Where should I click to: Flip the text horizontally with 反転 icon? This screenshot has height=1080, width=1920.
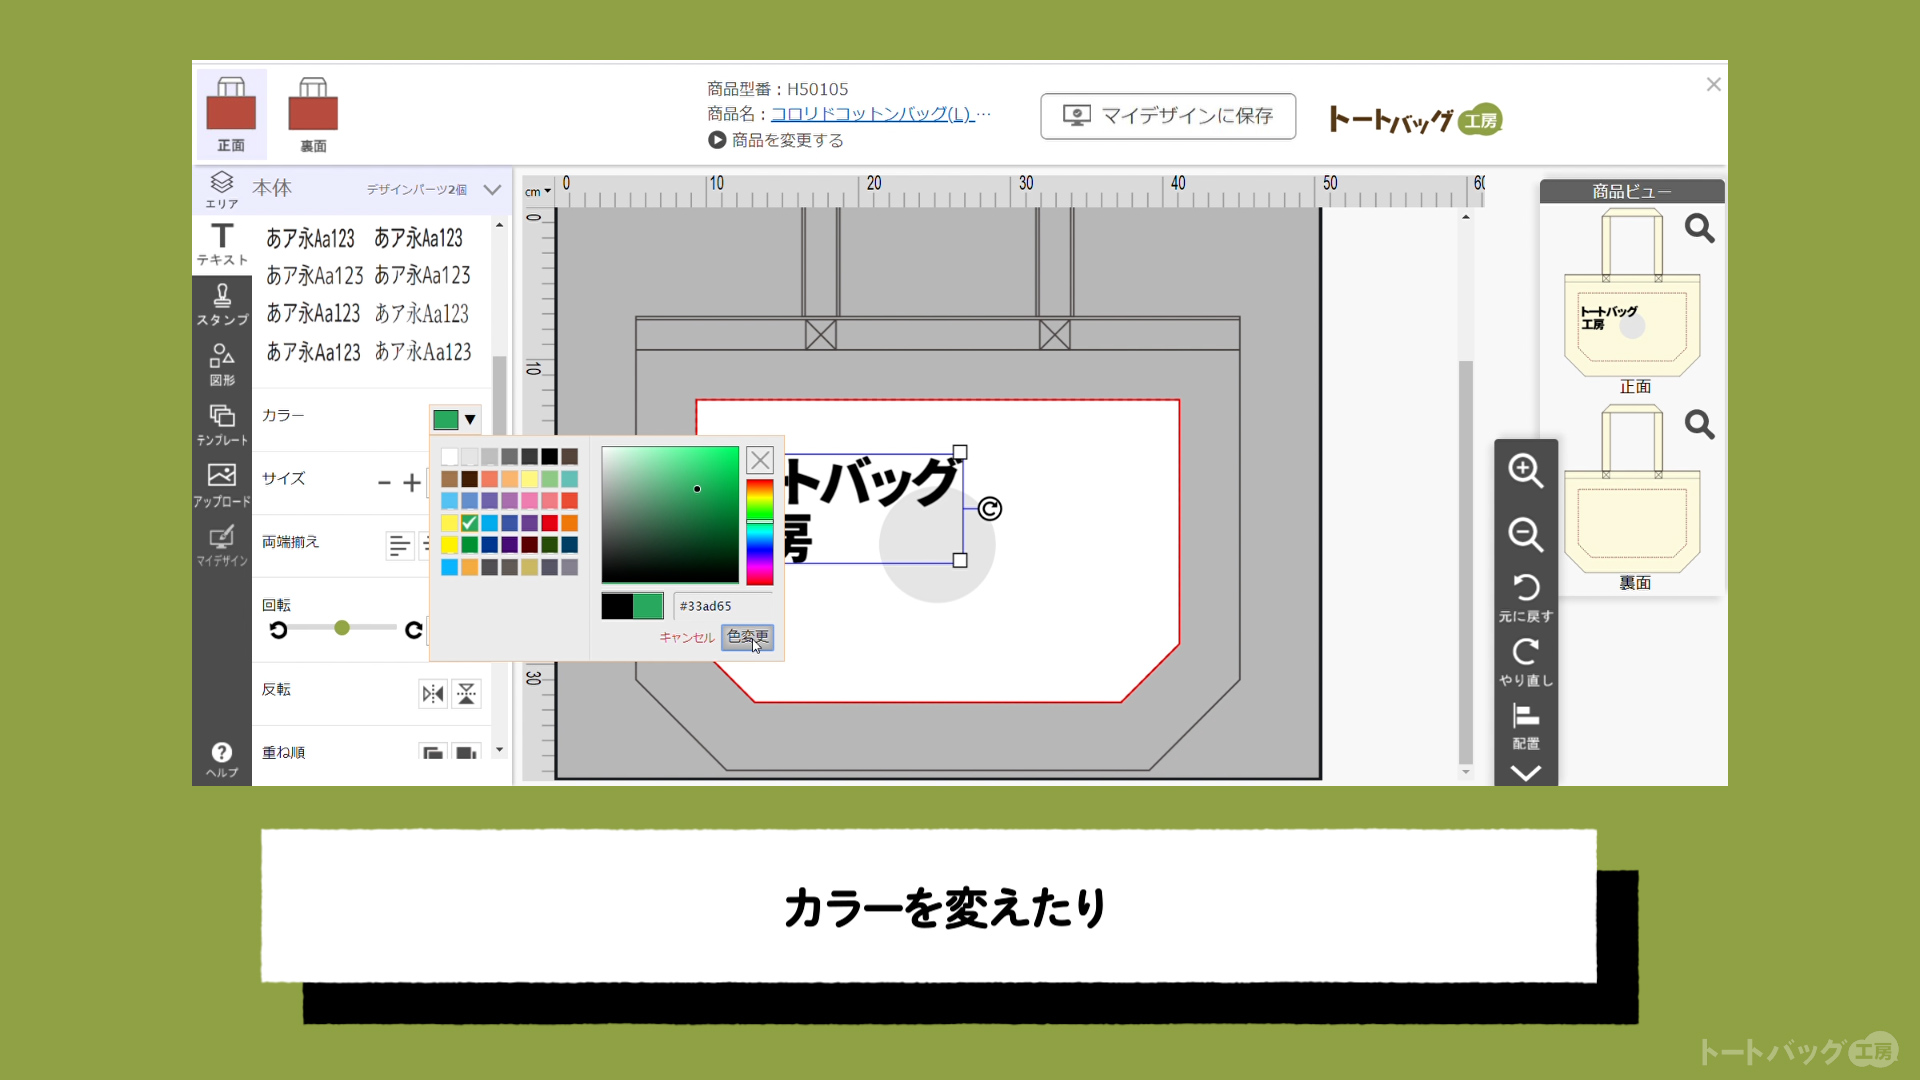point(433,694)
